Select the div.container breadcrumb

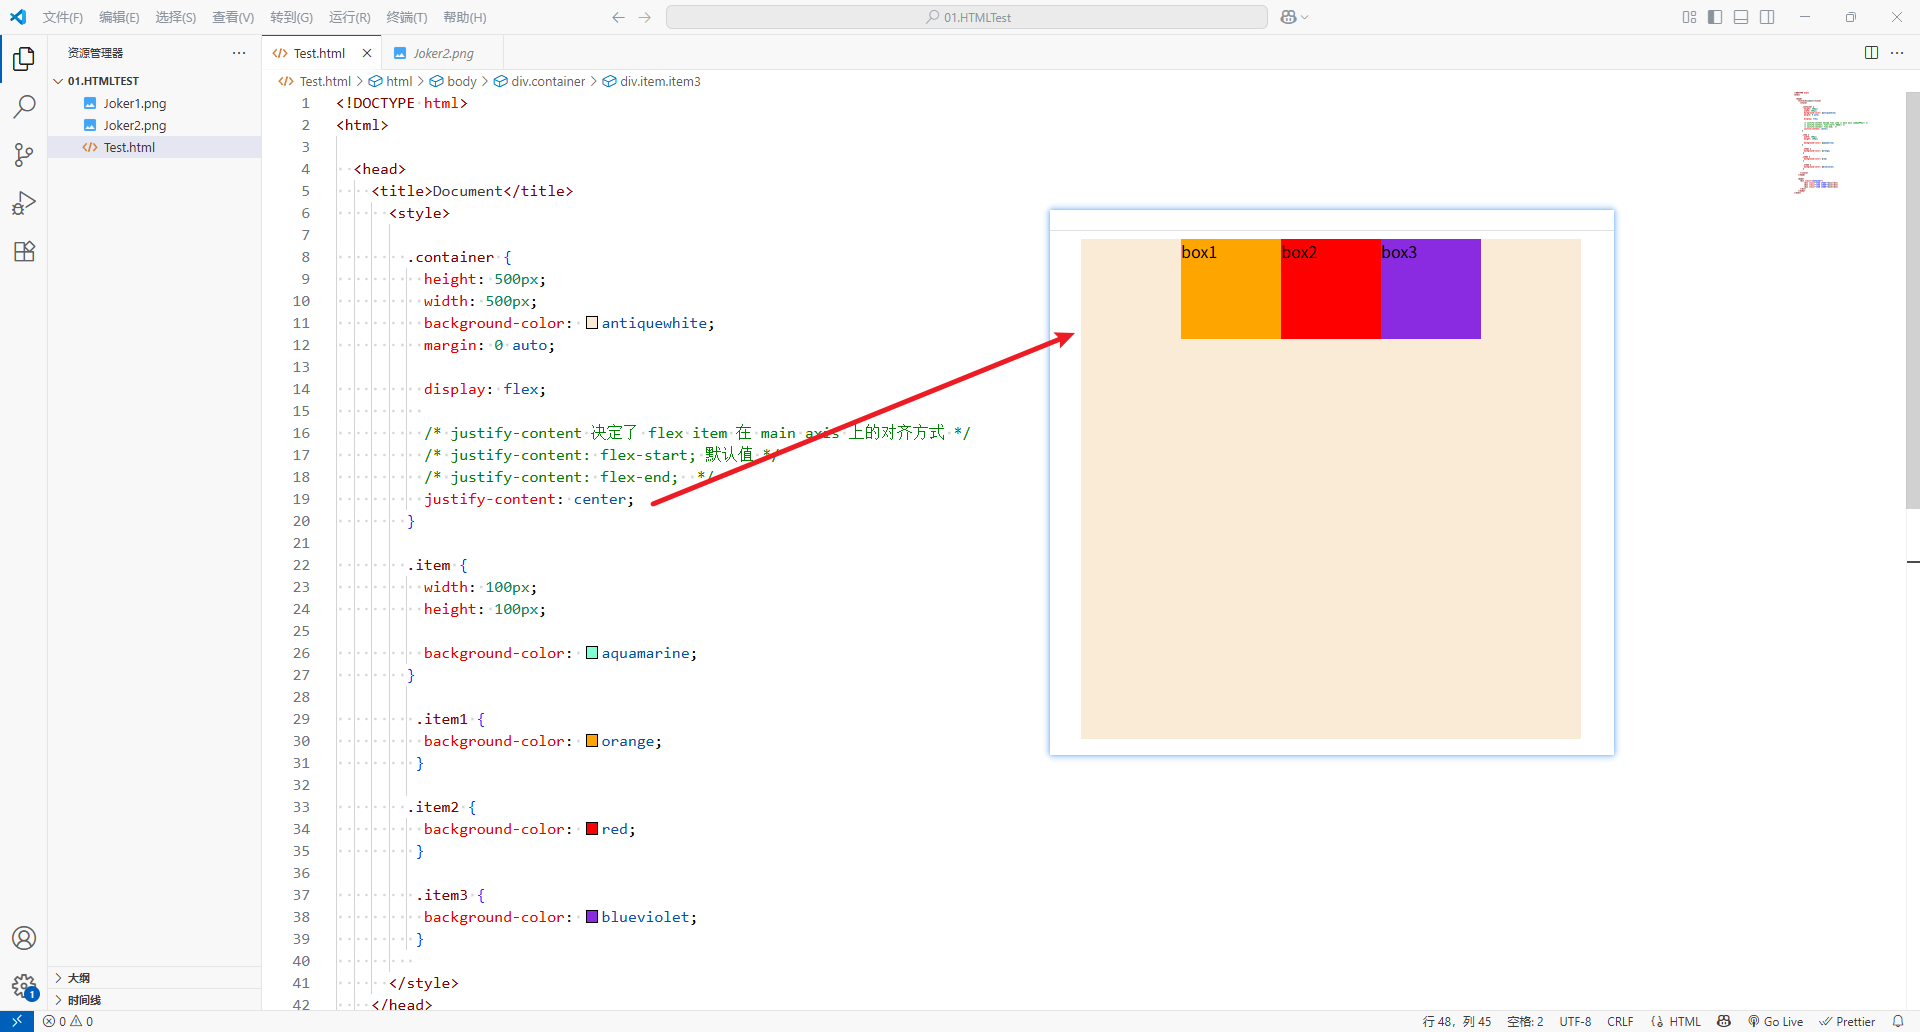pyautogui.click(x=540, y=81)
